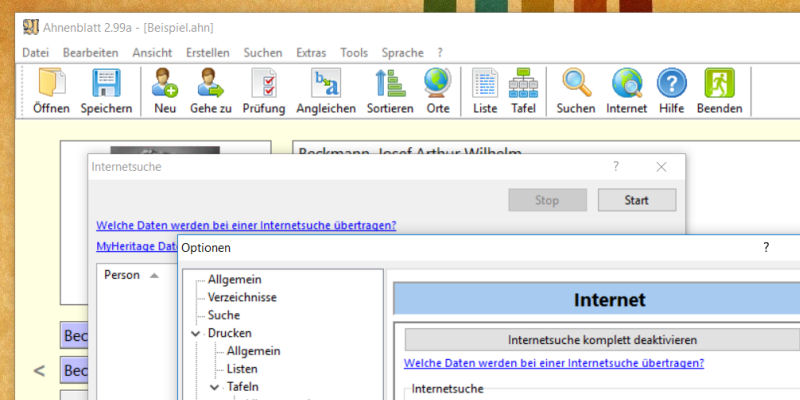Open the MyHeritage link in Internetsuche
Screen dimensions: 800x400
click(136, 246)
